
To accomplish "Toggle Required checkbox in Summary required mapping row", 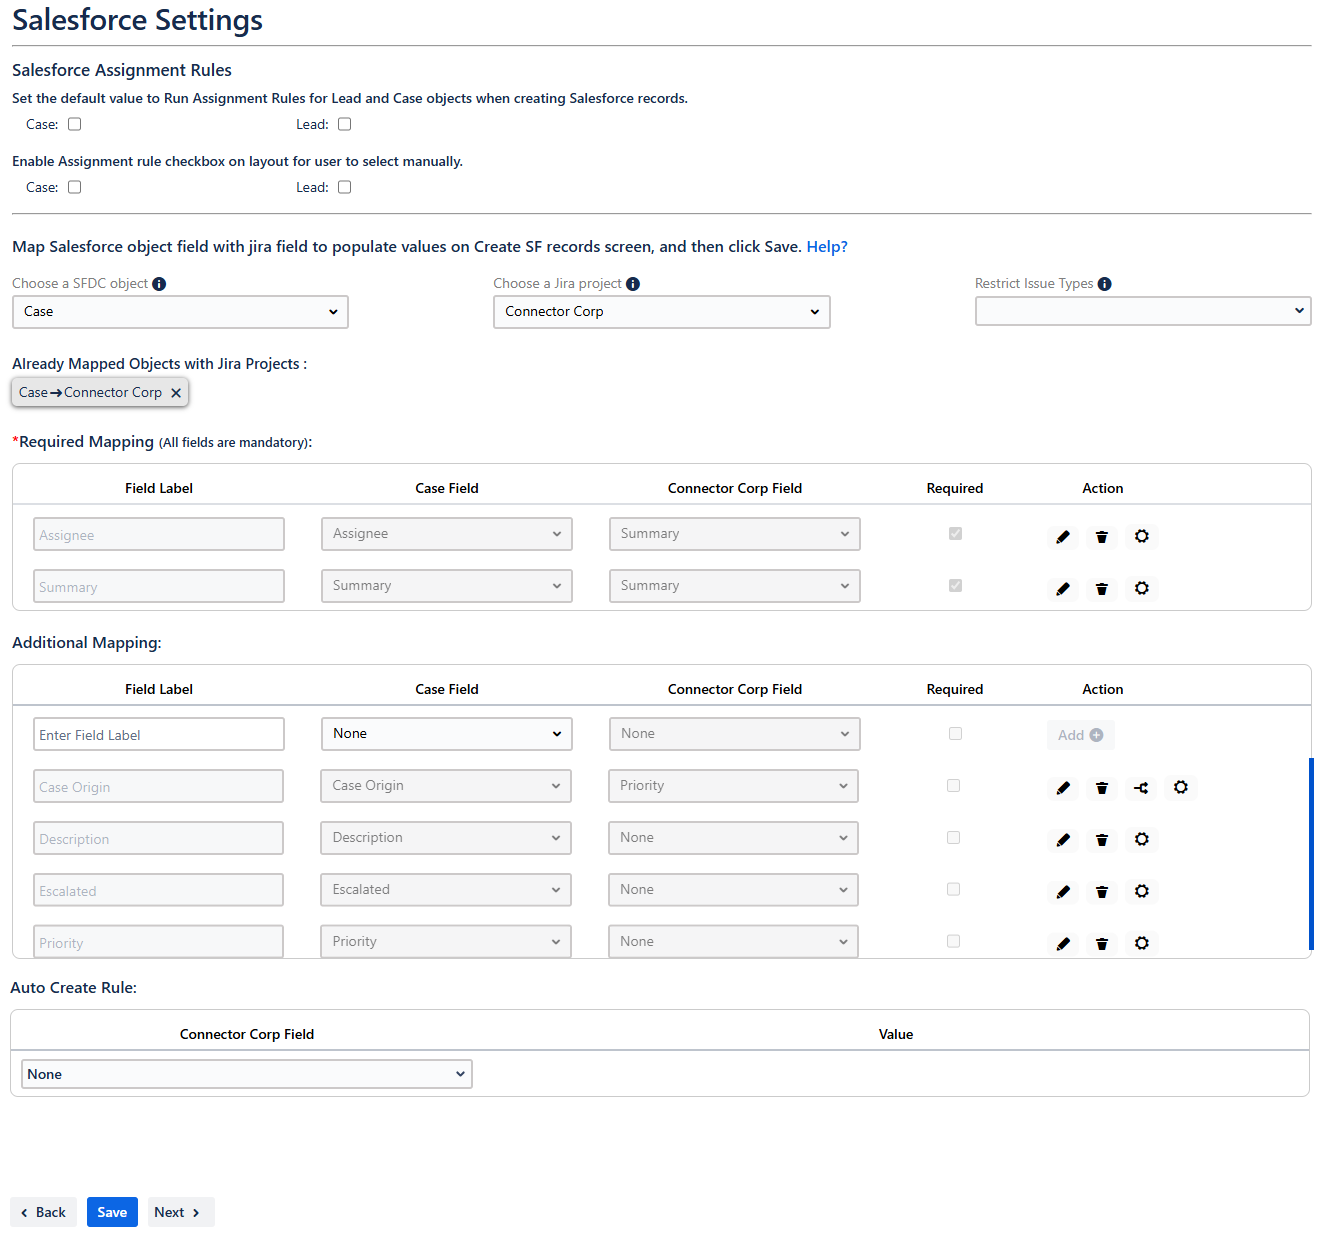I will tap(955, 586).
